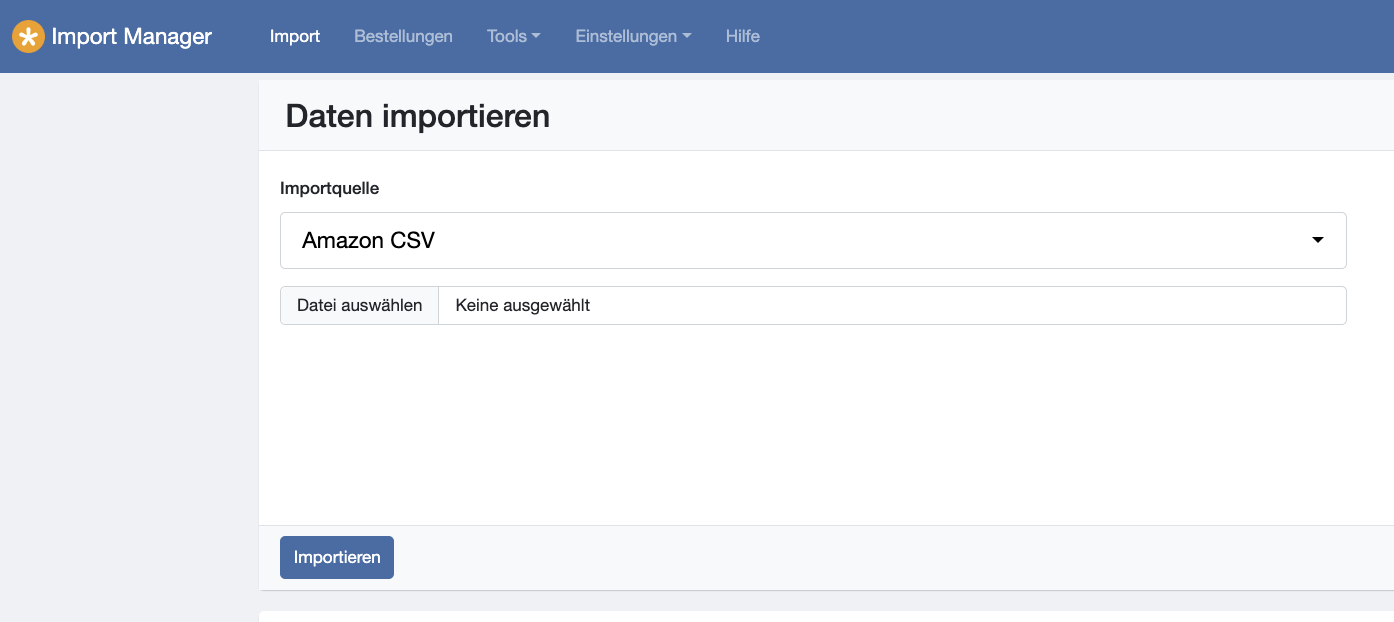
Task: Click the Daten importieren heading
Action: click(418, 116)
